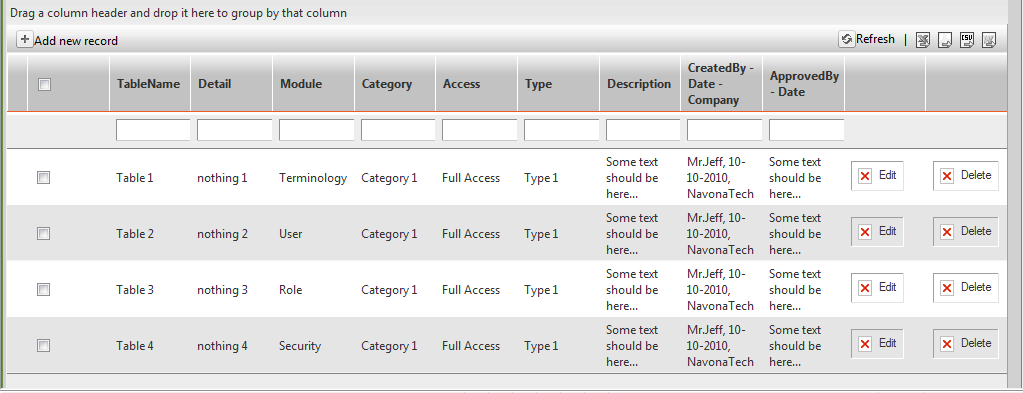Sort by the Category column header
The width and height of the screenshot is (1023, 393).
pyautogui.click(x=387, y=84)
